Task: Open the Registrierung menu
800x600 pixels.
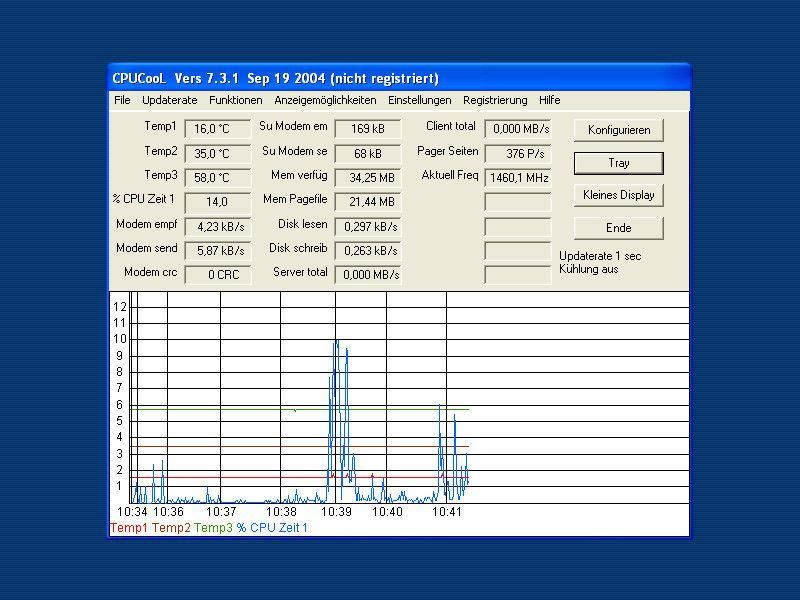Action: pyautogui.click(x=495, y=100)
